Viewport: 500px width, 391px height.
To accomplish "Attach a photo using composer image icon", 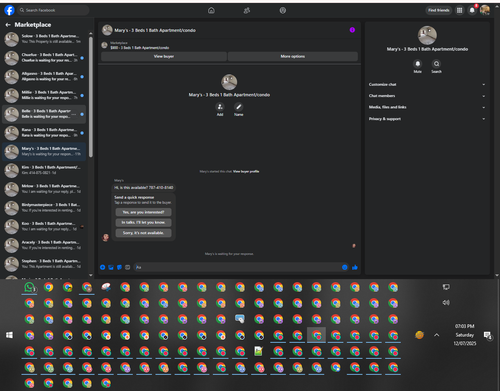I will pos(111,267).
